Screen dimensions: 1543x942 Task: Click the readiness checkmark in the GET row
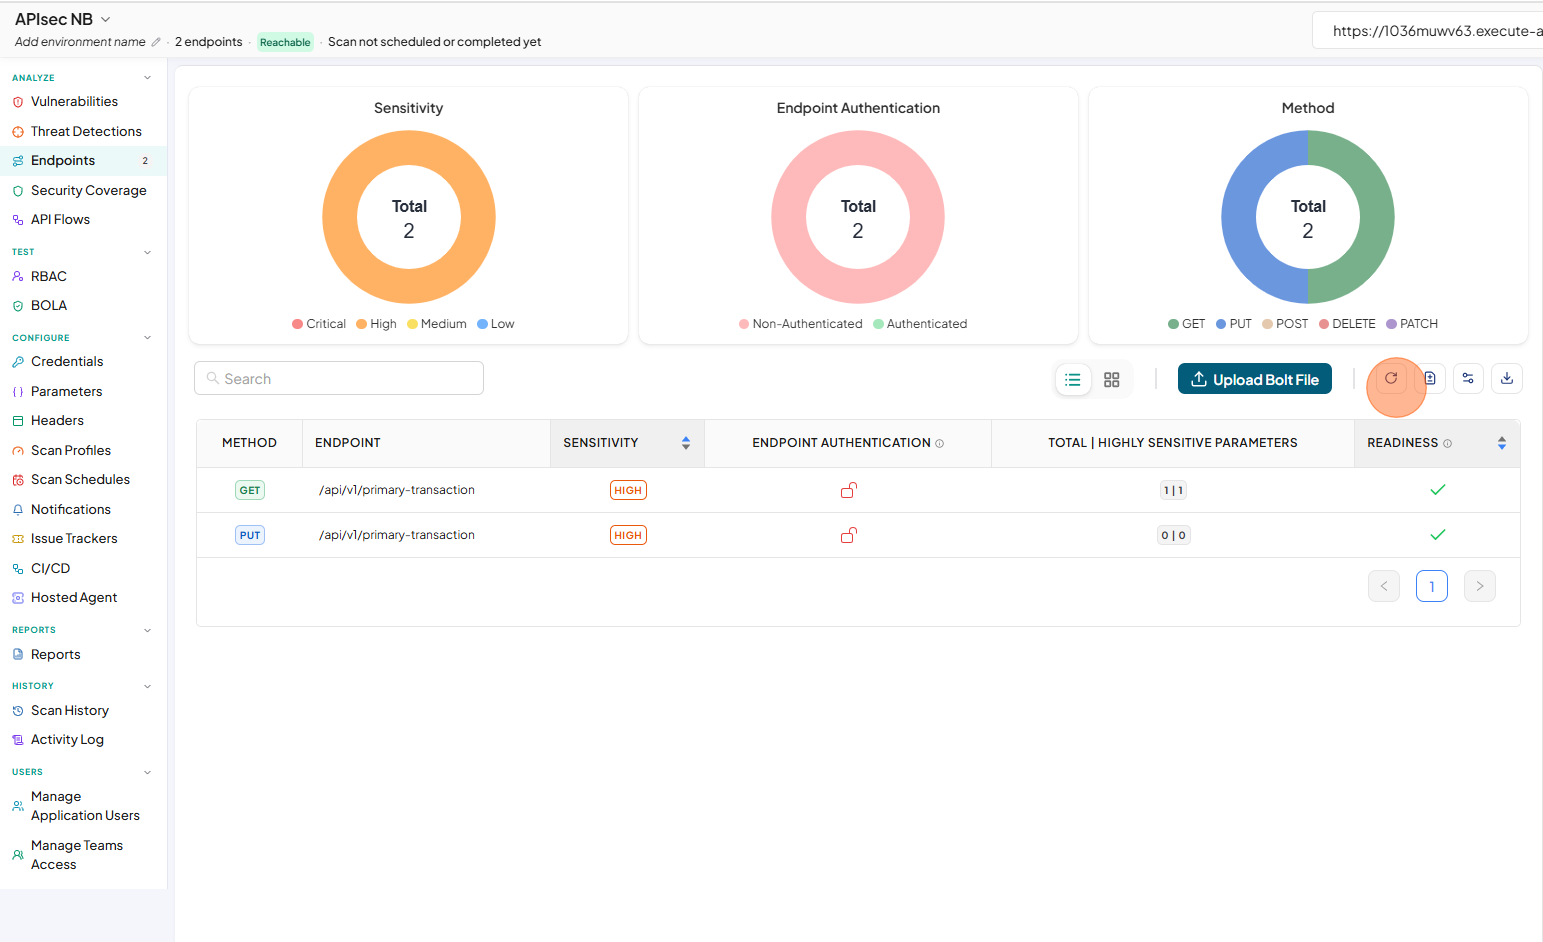pos(1438,490)
